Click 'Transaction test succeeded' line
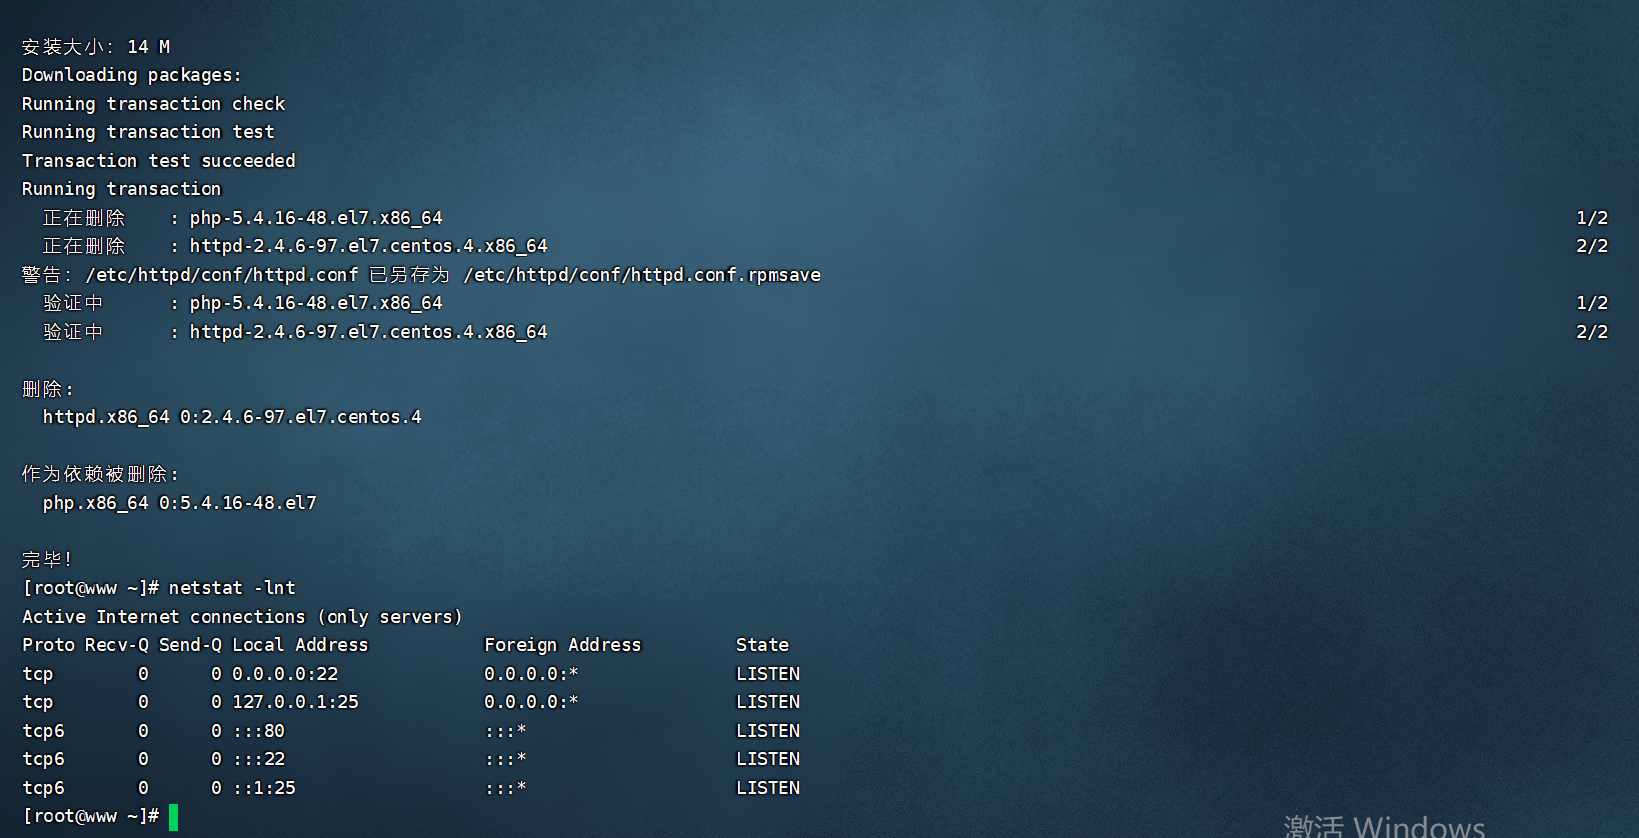Screen dimensions: 1639x838 coord(159,161)
